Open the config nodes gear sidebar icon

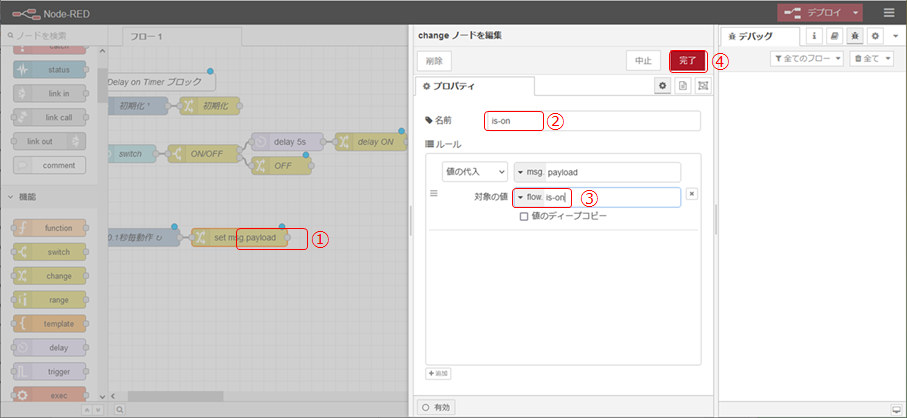pyautogui.click(x=875, y=36)
